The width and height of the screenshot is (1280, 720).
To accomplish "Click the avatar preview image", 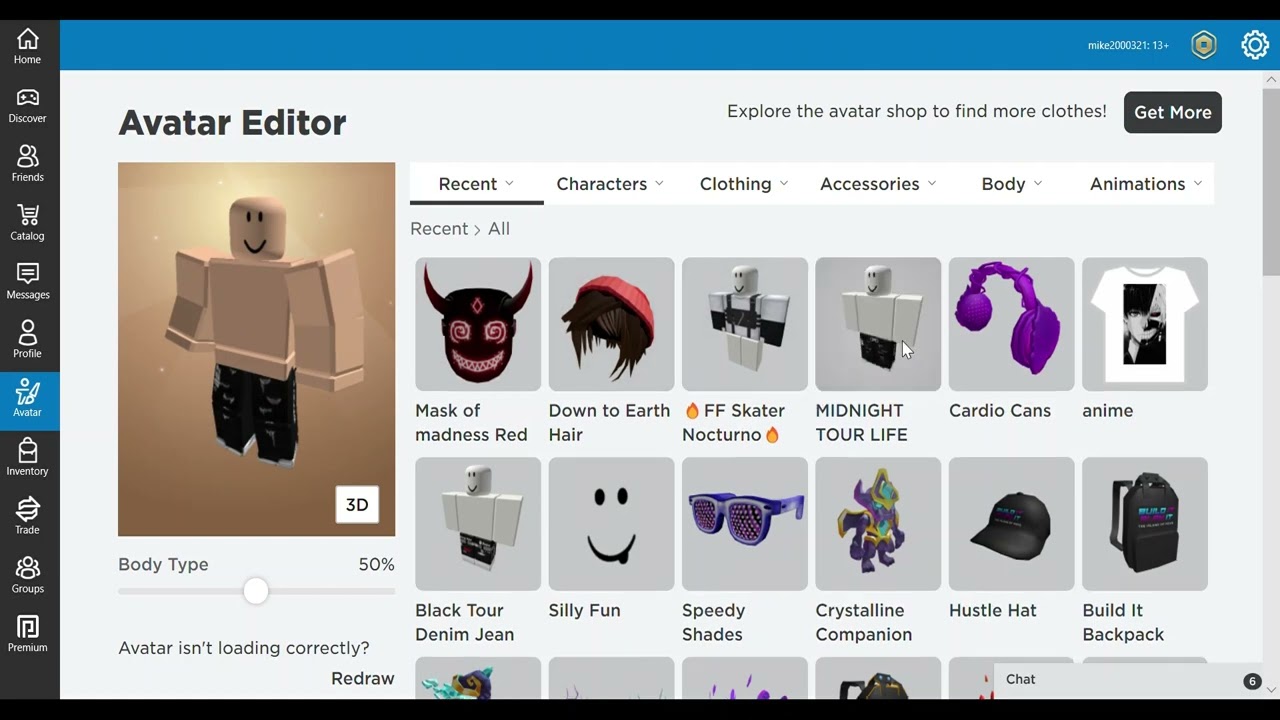I will click(256, 349).
